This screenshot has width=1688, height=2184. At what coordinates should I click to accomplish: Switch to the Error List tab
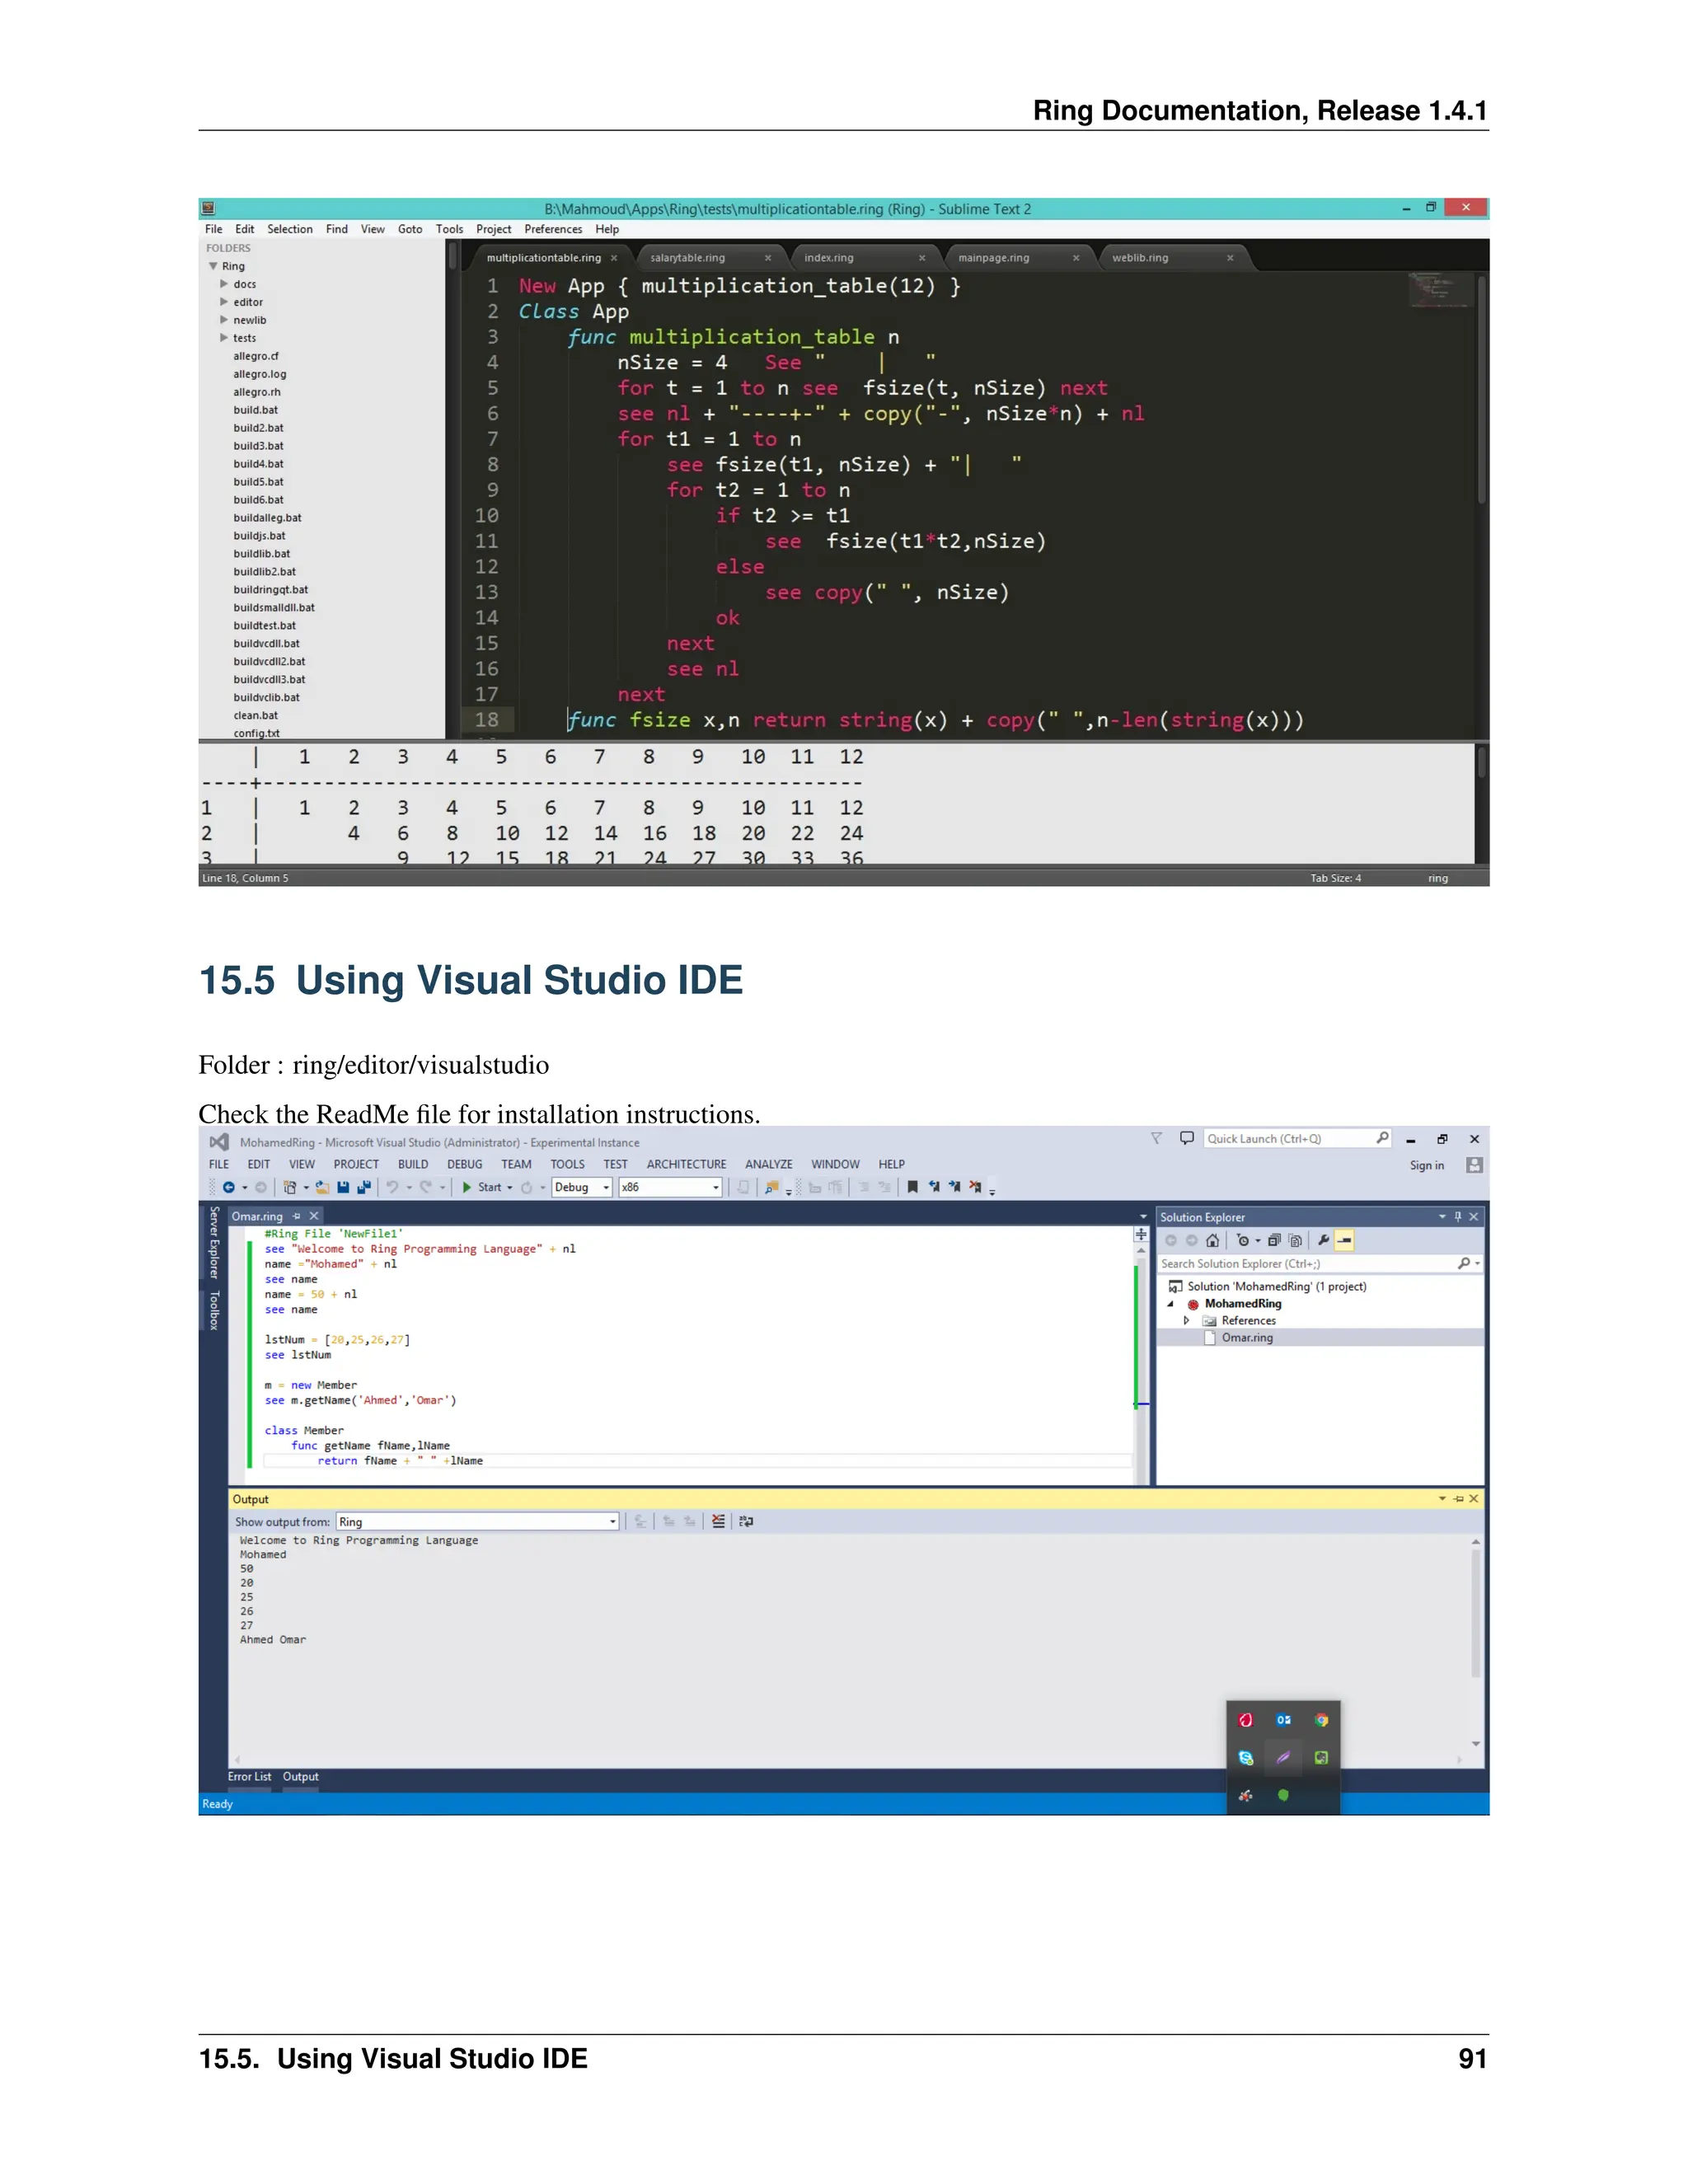tap(249, 1776)
